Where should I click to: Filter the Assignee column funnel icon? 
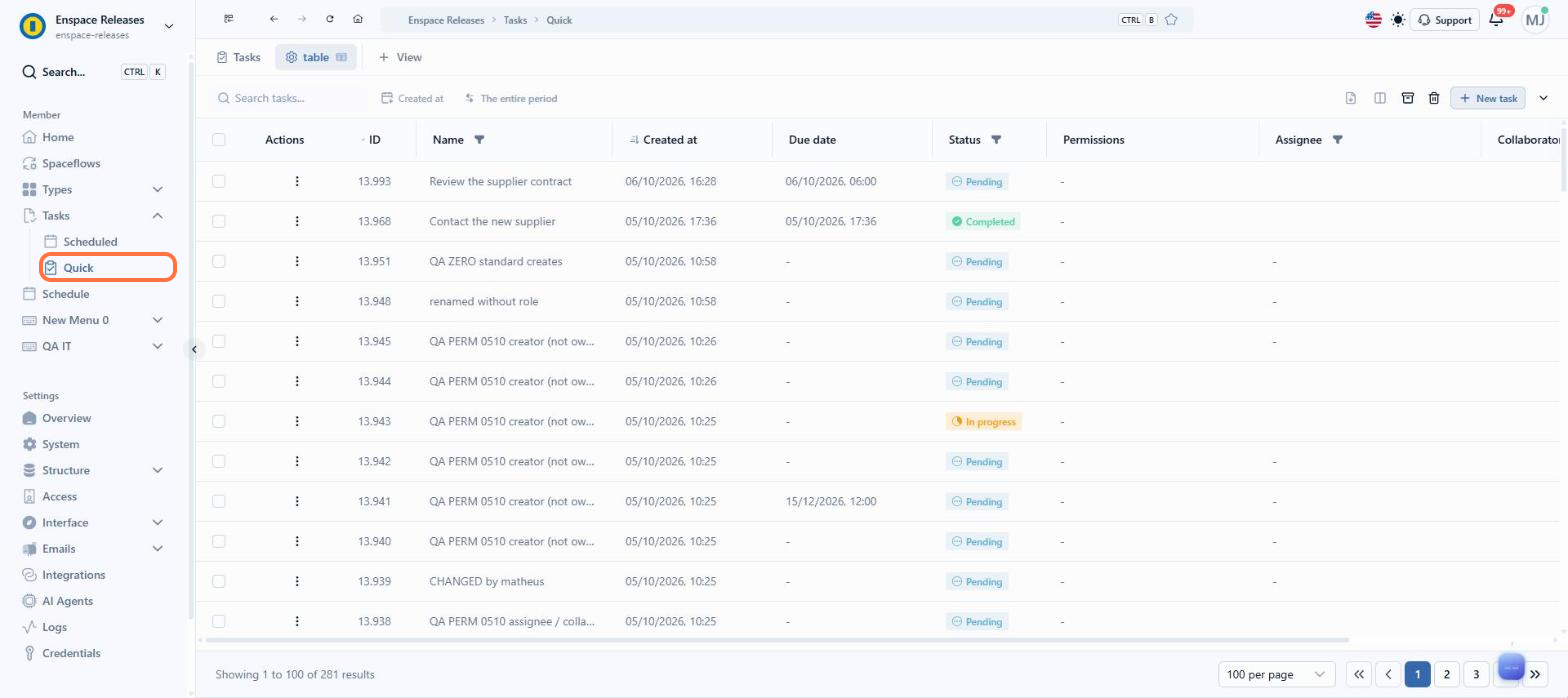1337,140
